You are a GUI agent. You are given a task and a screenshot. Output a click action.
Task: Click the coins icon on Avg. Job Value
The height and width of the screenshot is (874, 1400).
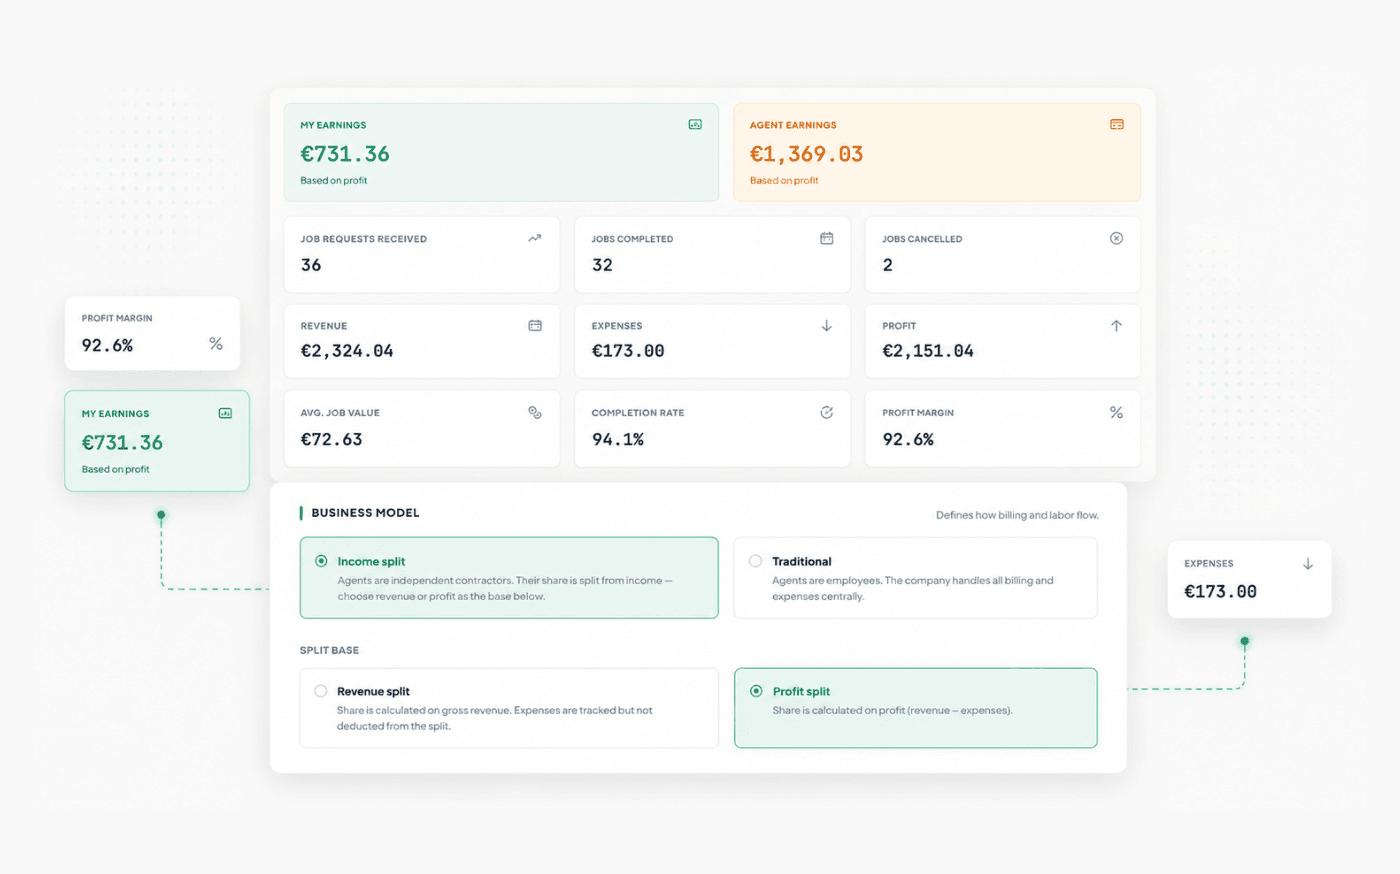coord(535,412)
